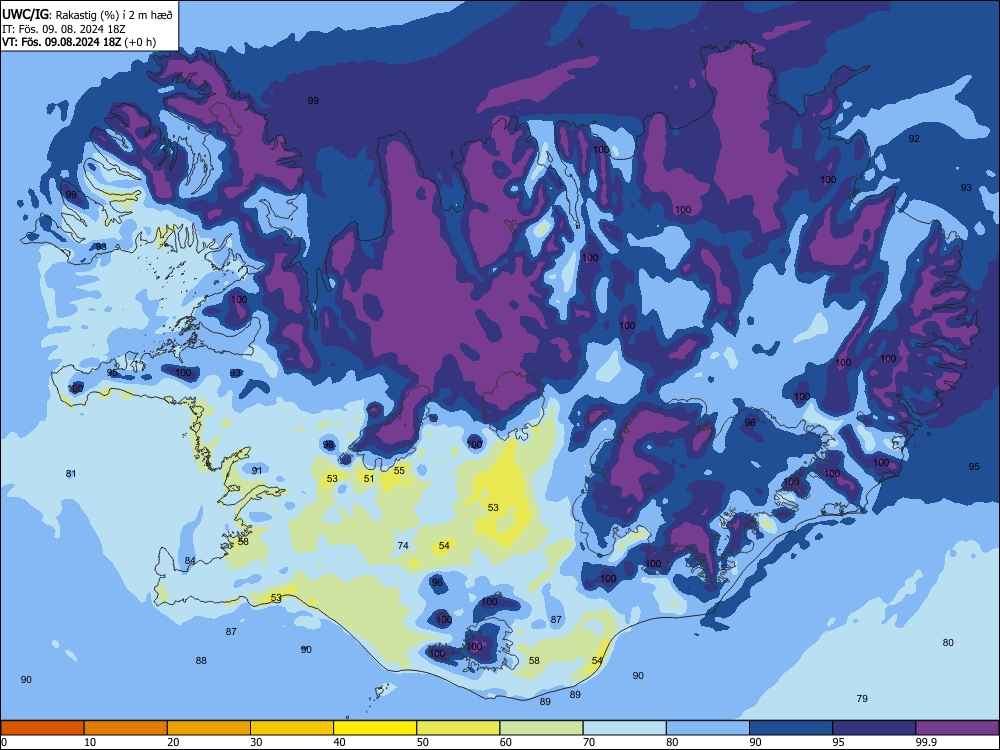Select the 'IT: Fös. 09. 08. 2024 18Z' line
The width and height of the screenshot is (1000, 750).
[64, 29]
